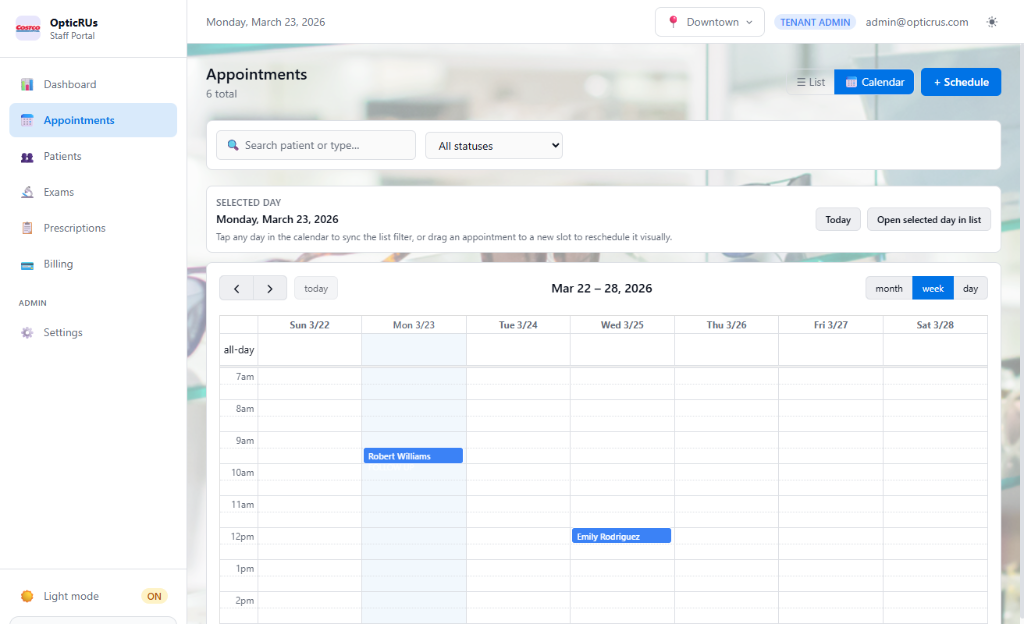This screenshot has width=1024, height=624.
Task: Switch Light mode toggle off
Action: pos(154,596)
